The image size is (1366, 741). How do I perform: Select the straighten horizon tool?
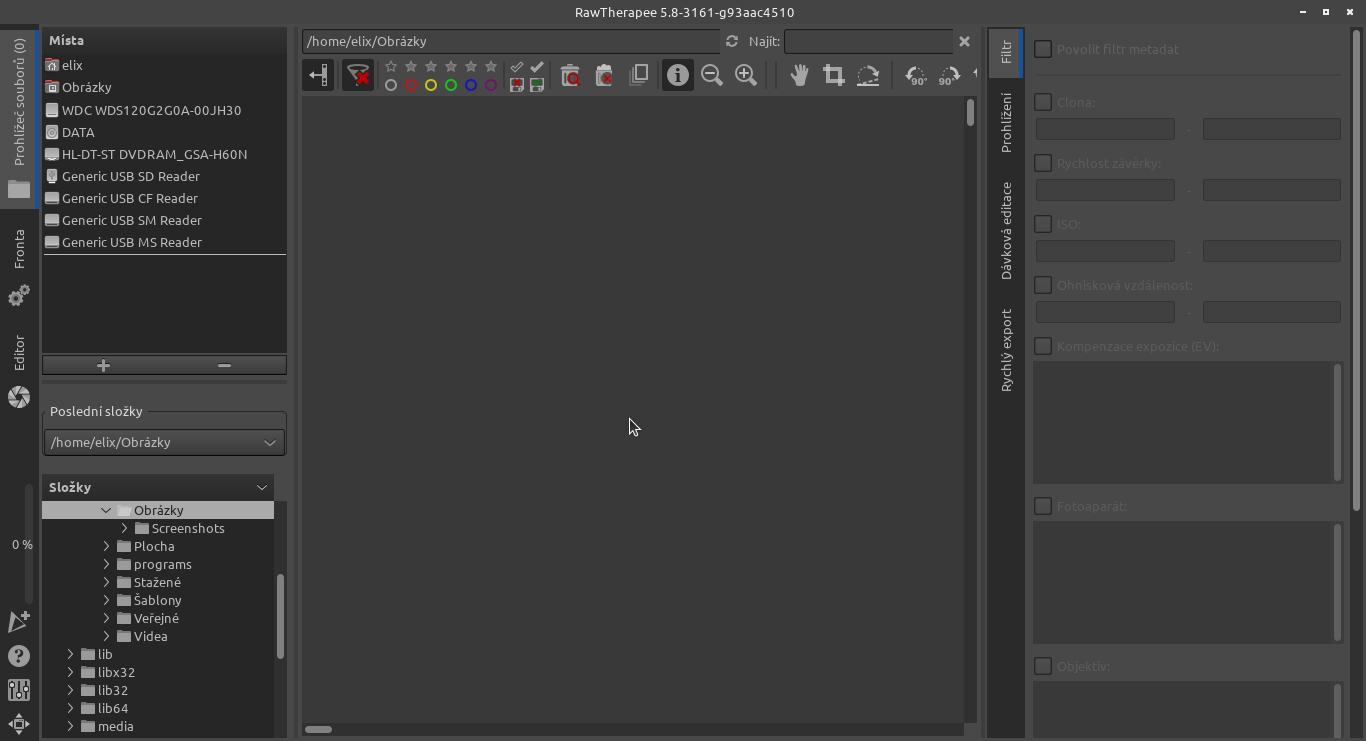tap(868, 75)
